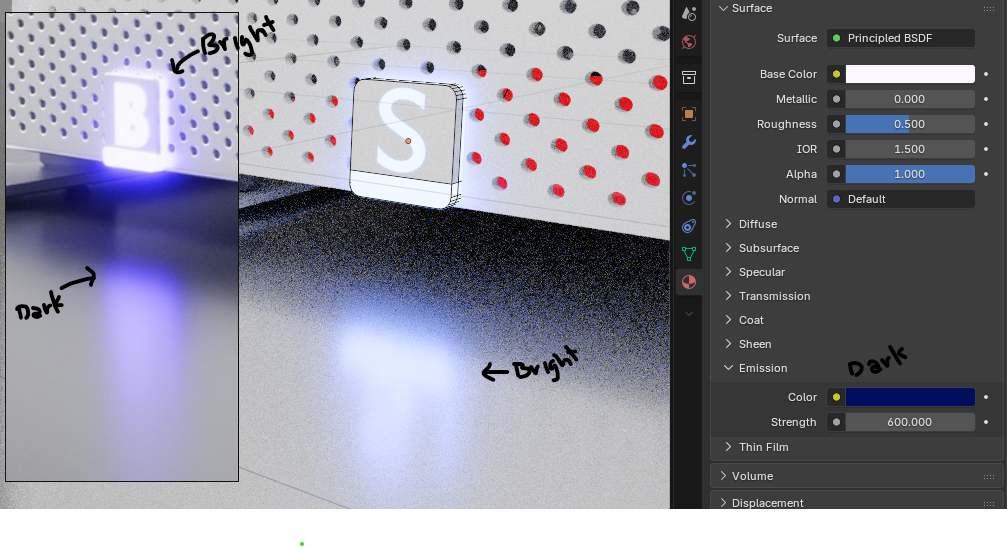The image size is (1007, 547).
Task: Open the Object Data mesh tab
Action: tap(688, 254)
